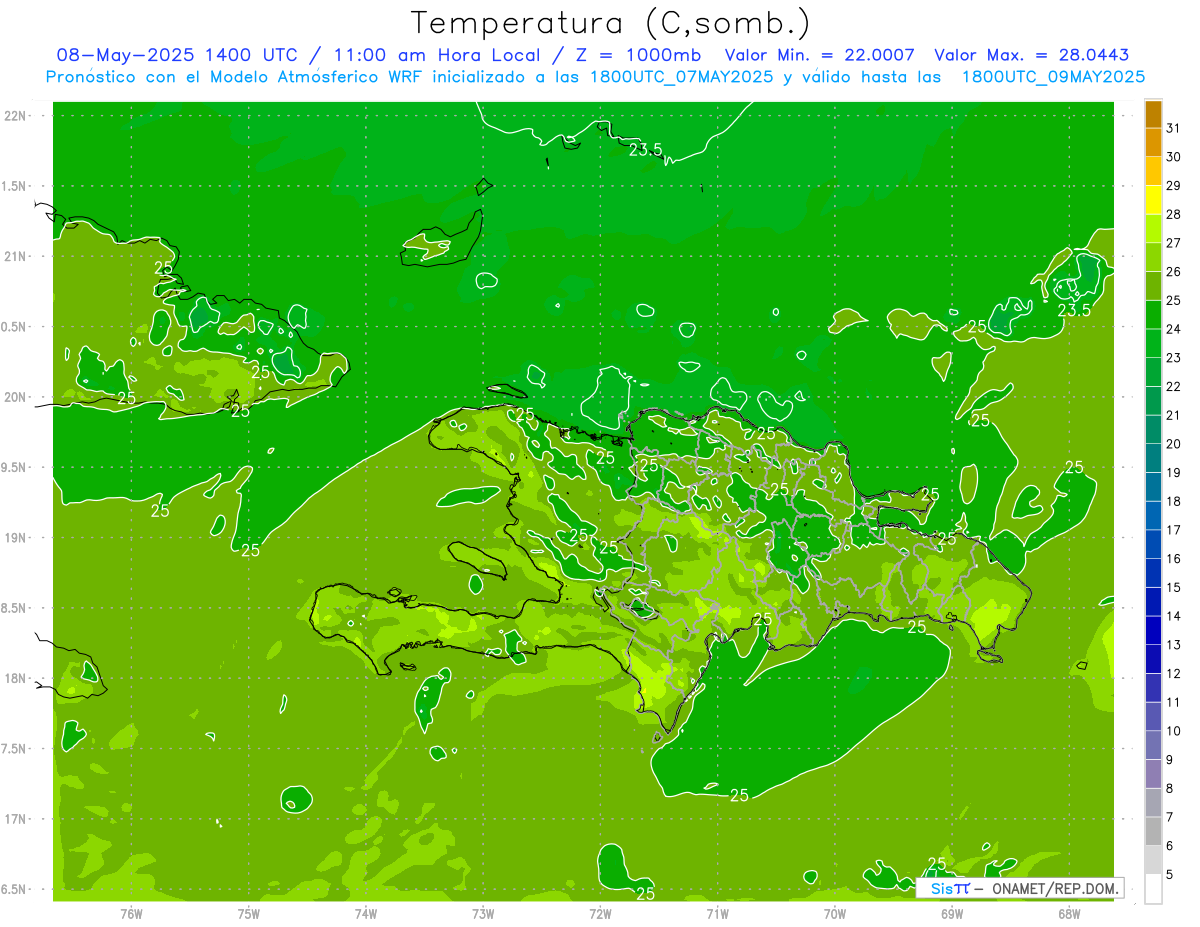Click the latitude axis label "17N"
This screenshot has width=1200, height=927.
[17, 819]
